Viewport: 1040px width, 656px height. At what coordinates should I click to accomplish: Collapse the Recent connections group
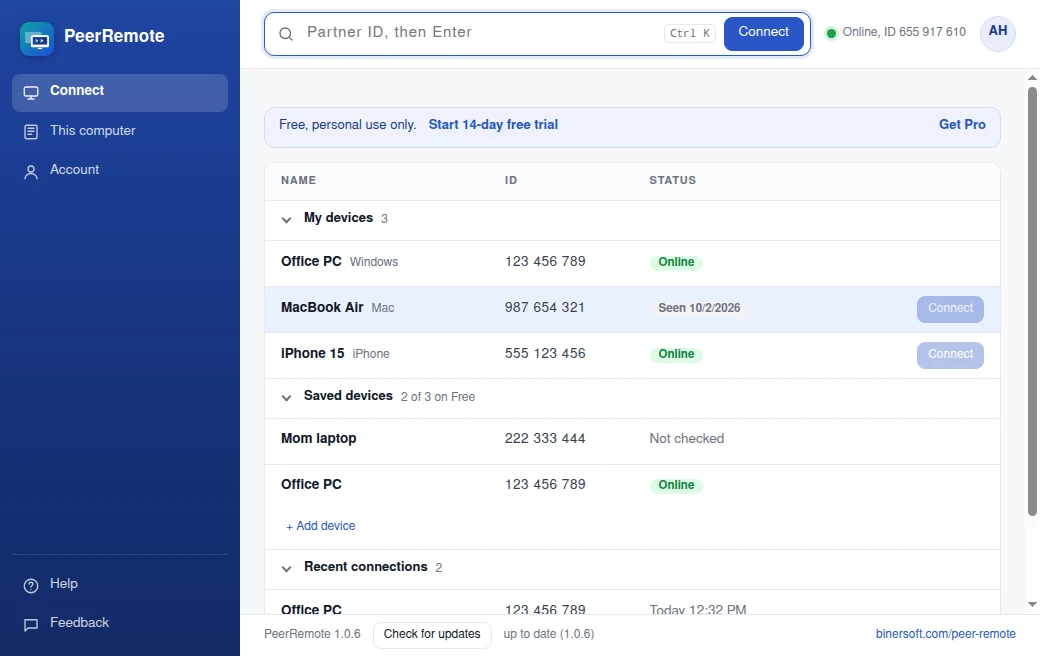point(287,568)
